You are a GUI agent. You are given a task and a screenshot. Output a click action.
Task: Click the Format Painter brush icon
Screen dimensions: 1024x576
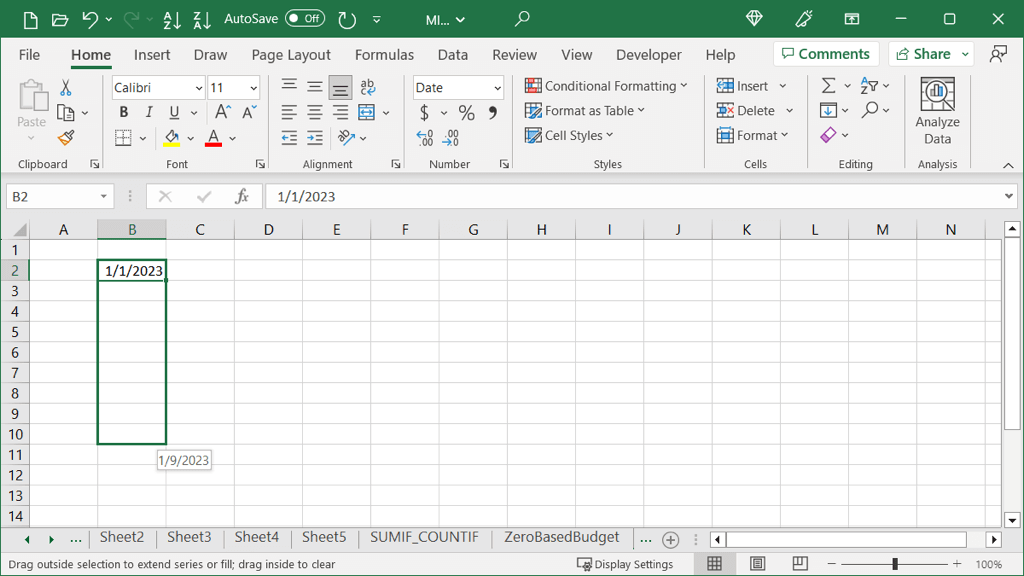[66, 137]
